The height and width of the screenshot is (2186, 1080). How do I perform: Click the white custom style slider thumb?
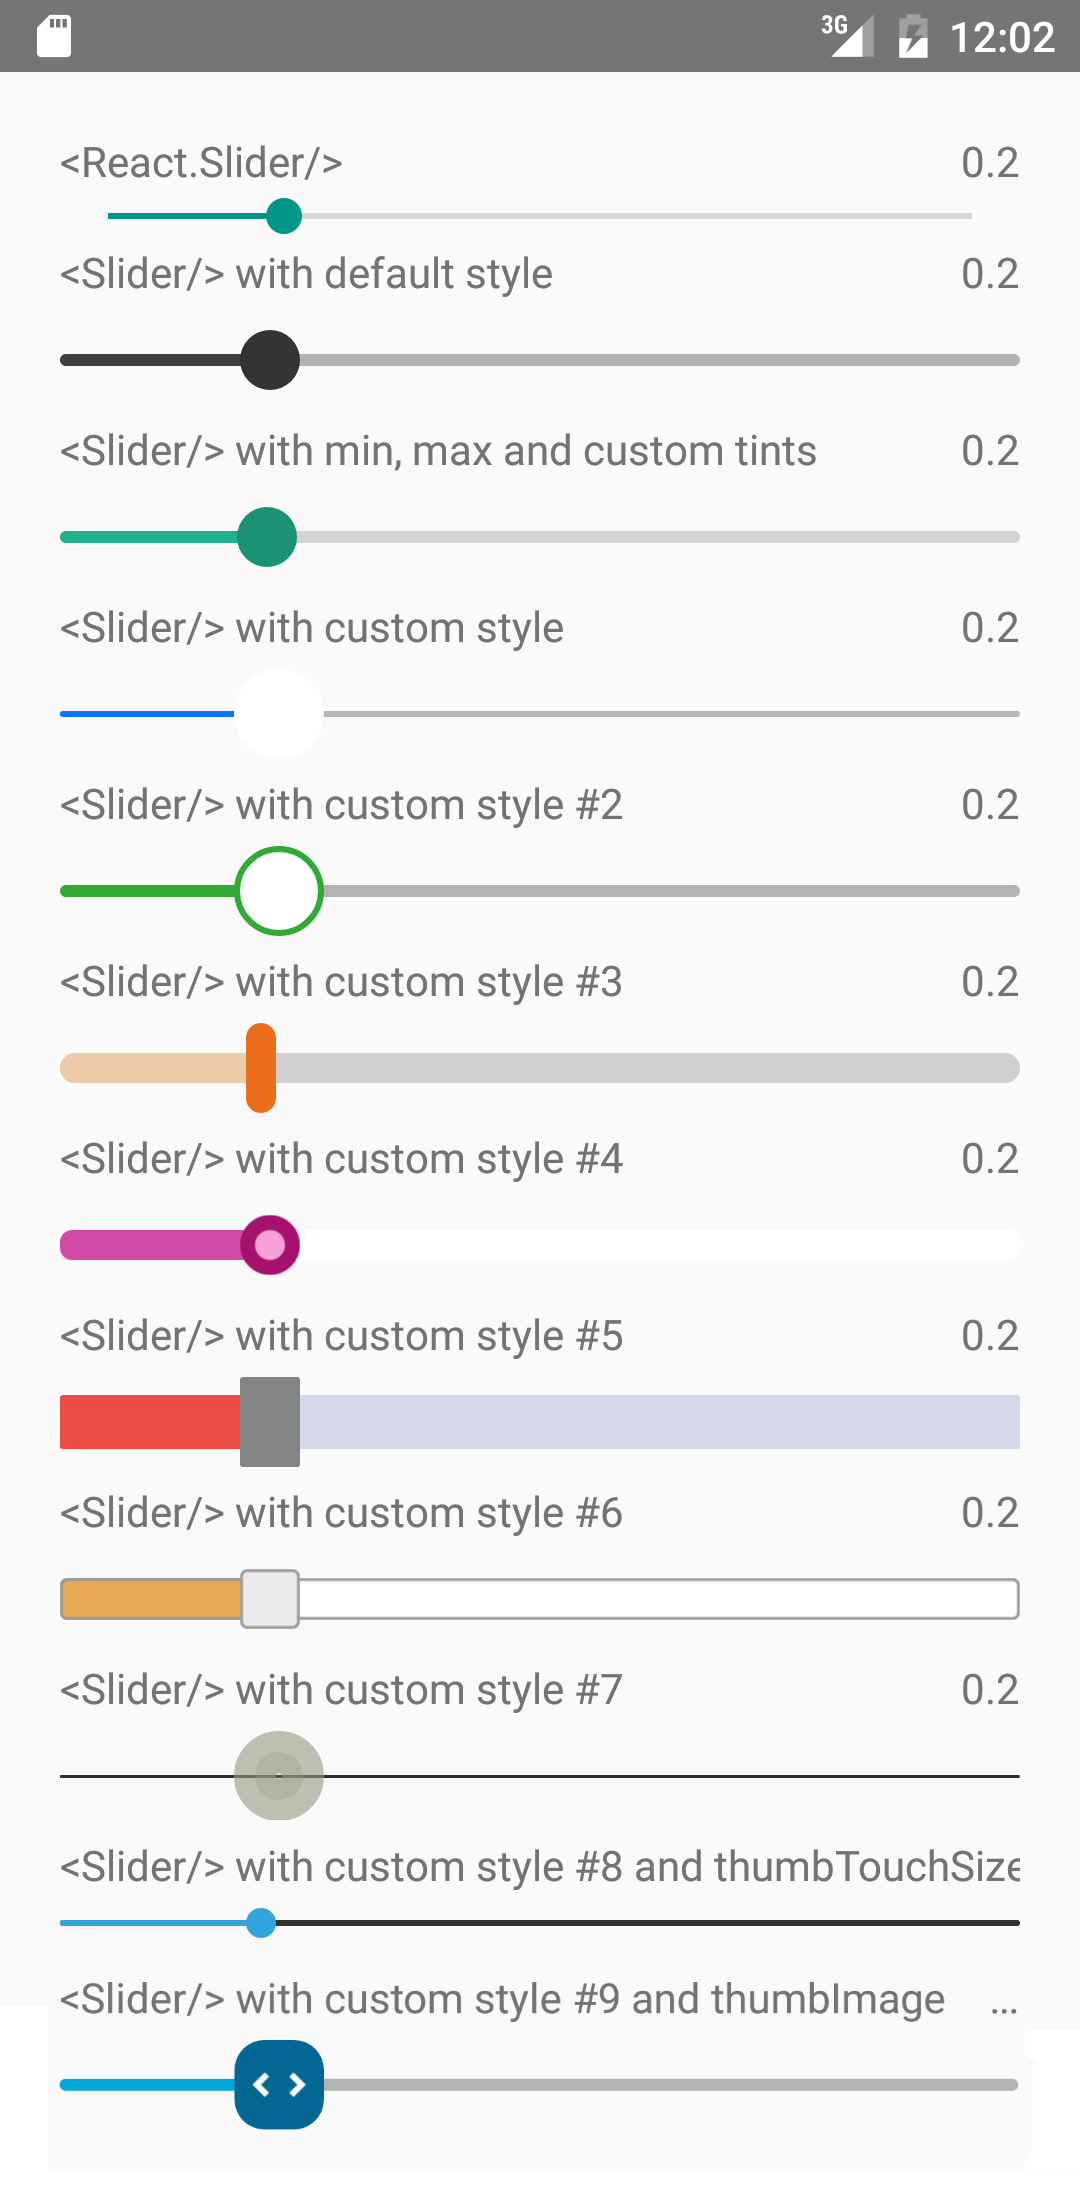[279, 713]
